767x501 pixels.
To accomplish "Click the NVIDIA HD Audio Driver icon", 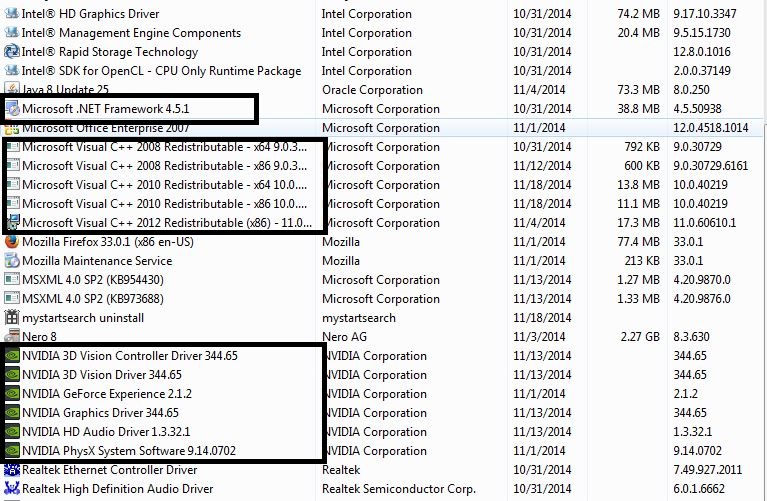I will coord(12,432).
